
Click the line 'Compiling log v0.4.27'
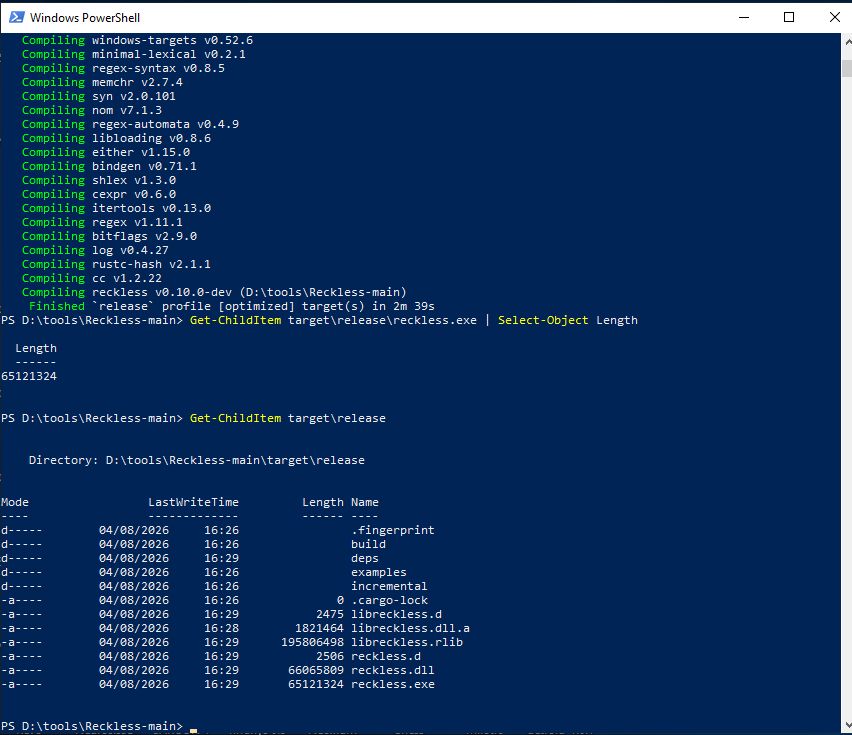point(95,250)
